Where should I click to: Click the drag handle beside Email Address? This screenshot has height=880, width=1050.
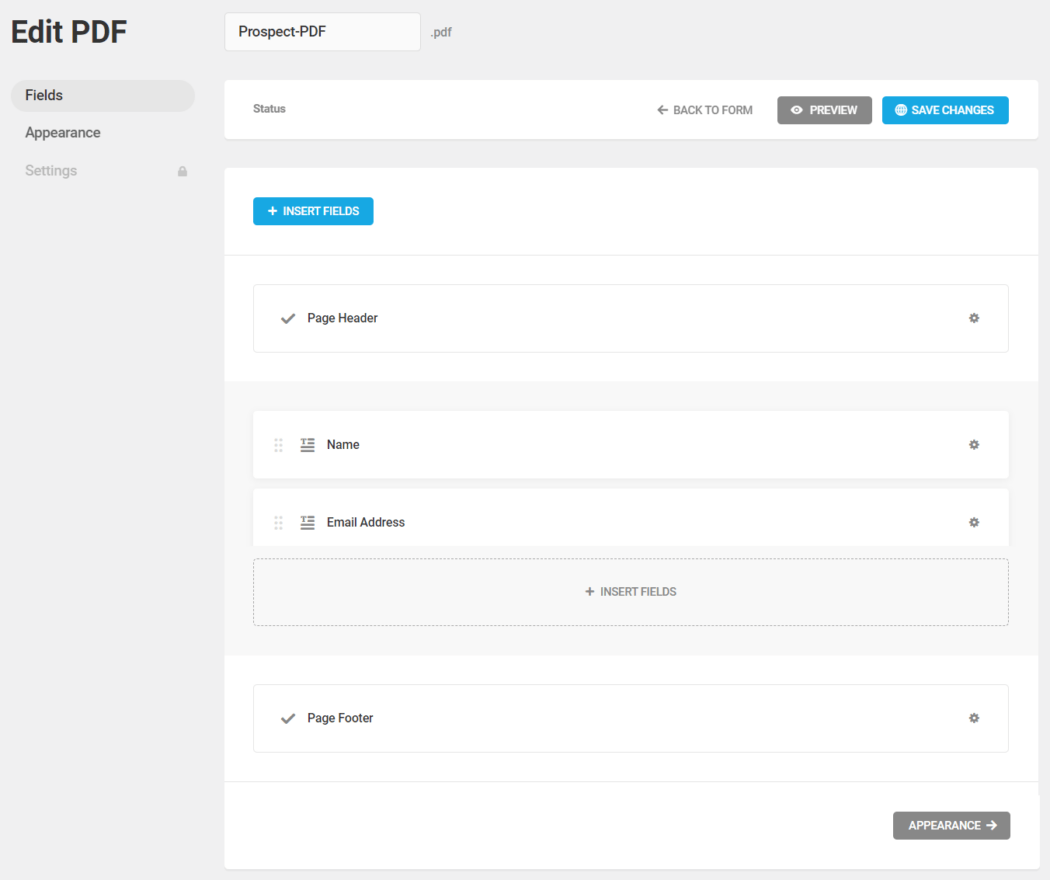278,522
